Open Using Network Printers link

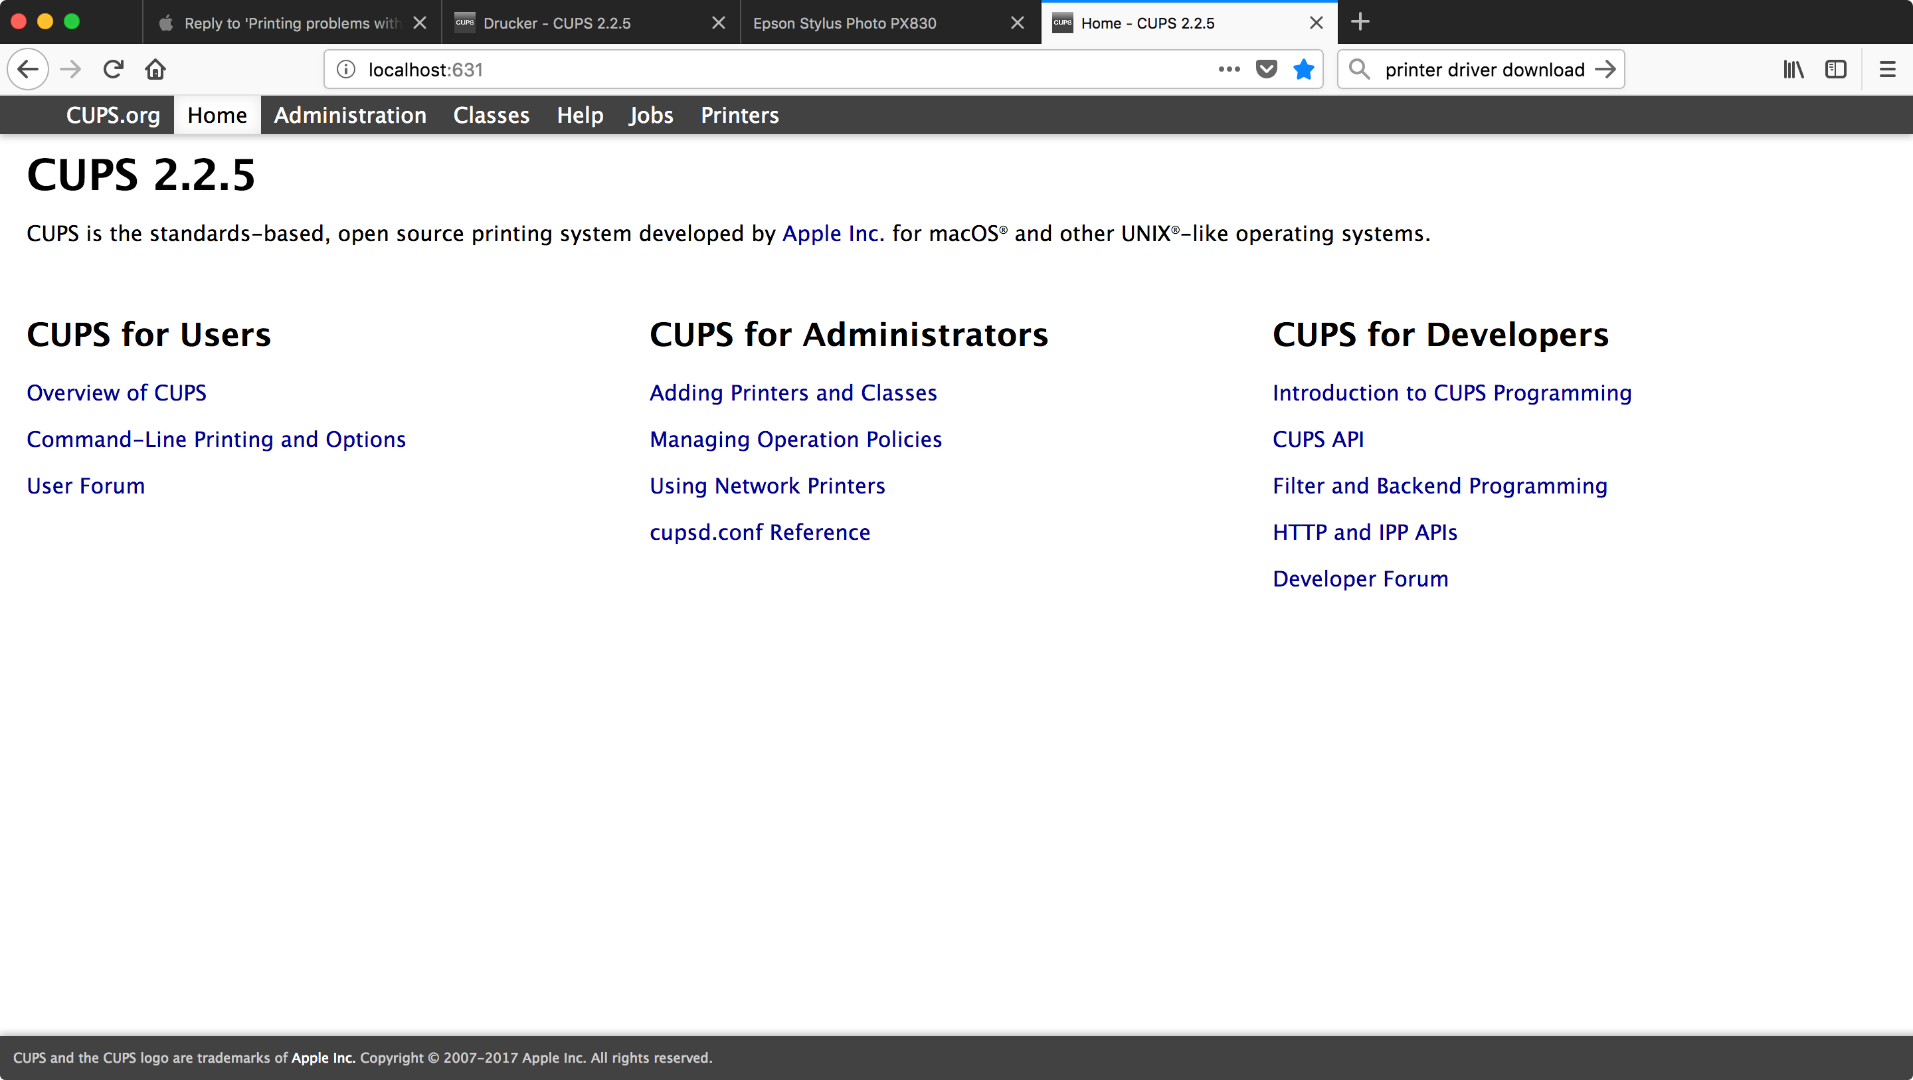pyautogui.click(x=767, y=486)
